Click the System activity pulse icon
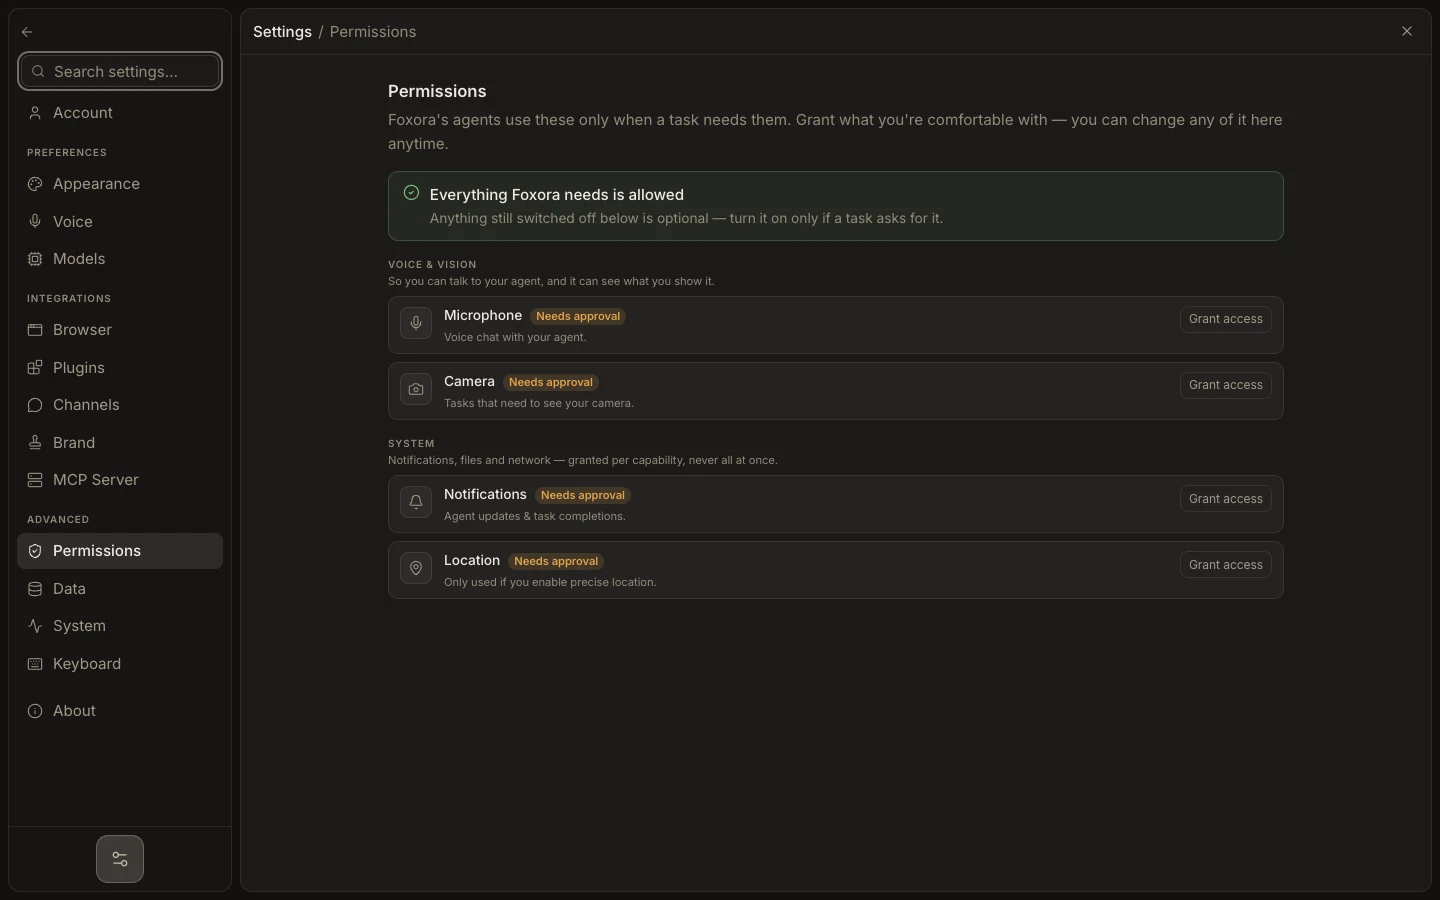Image resolution: width=1440 pixels, height=900 pixels. tap(35, 626)
